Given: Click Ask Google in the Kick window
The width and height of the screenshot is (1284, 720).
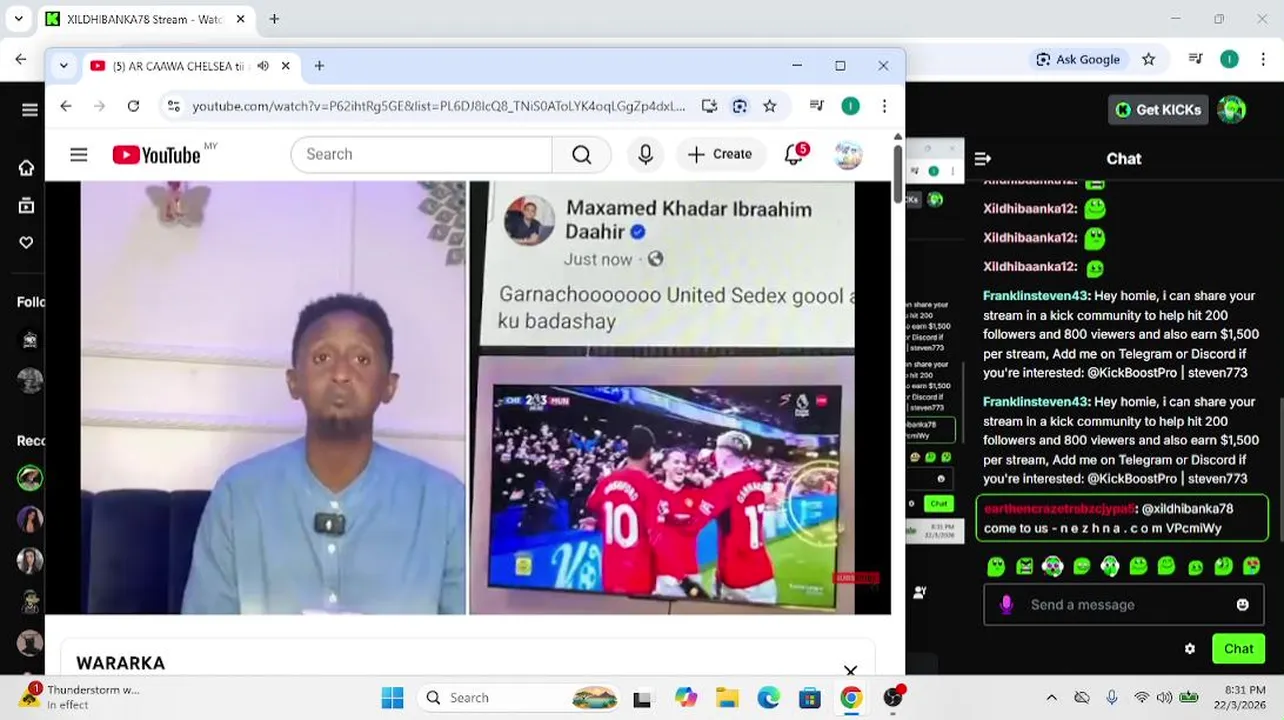Looking at the screenshot, I should (x=1078, y=59).
